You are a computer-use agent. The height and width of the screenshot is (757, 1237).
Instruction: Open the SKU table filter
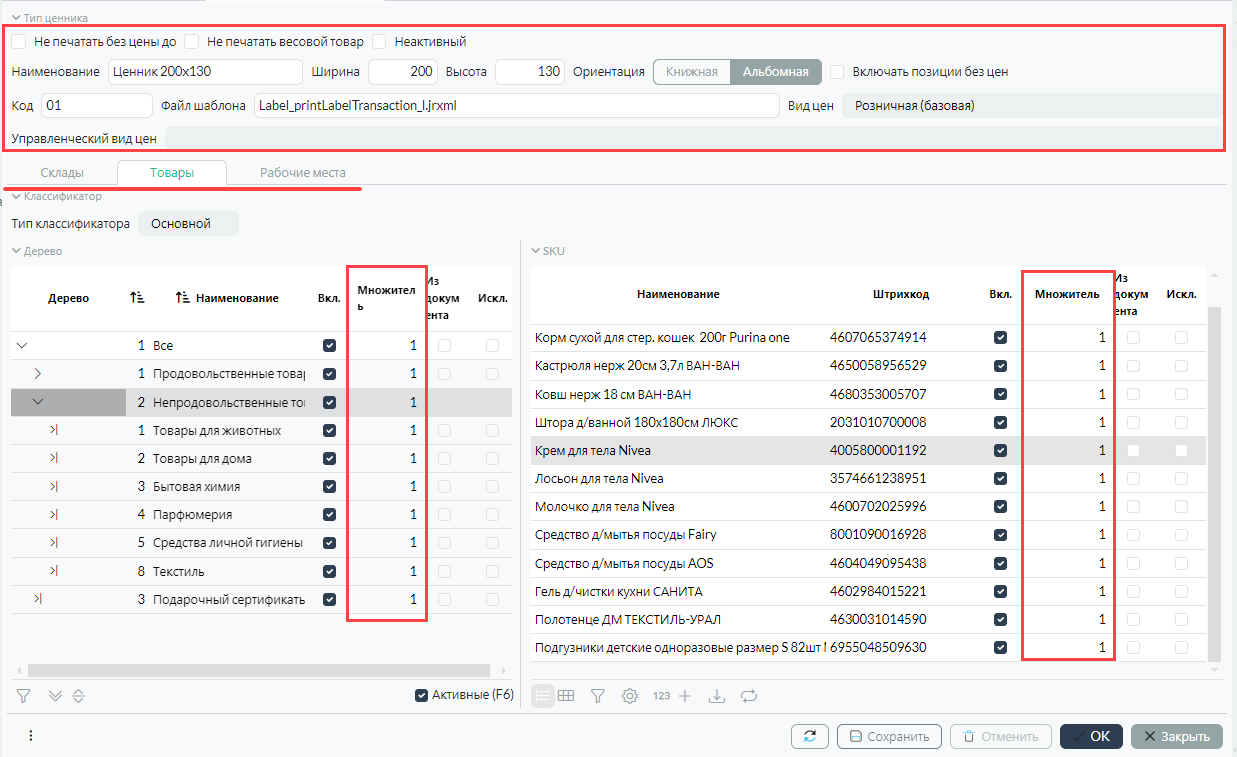coord(598,696)
